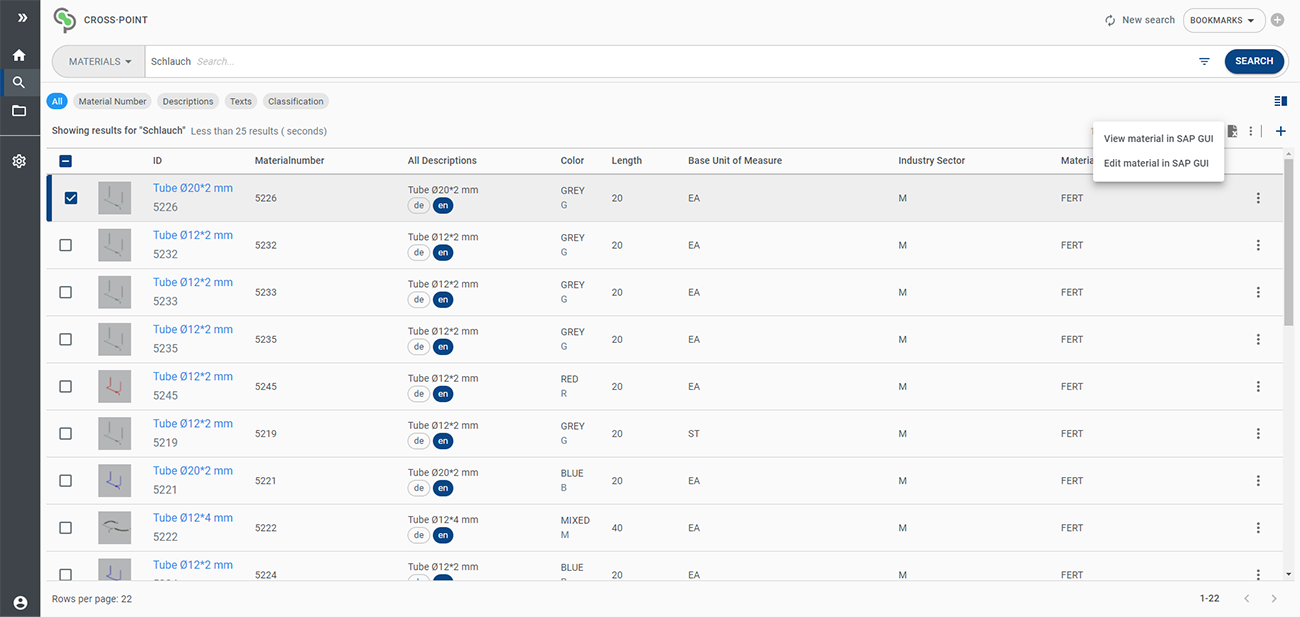Open the row actions menu for 5235
1300x617 pixels.
[x=1258, y=339]
